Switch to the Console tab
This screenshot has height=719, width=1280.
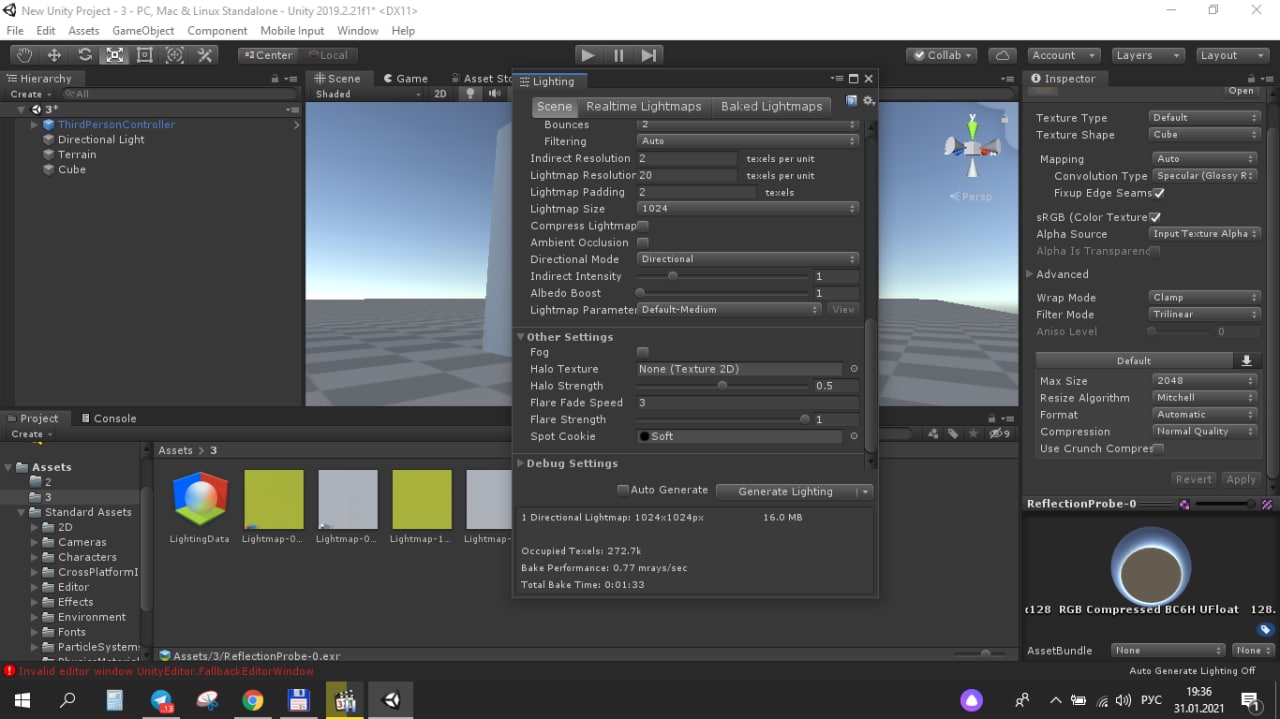(x=108, y=418)
